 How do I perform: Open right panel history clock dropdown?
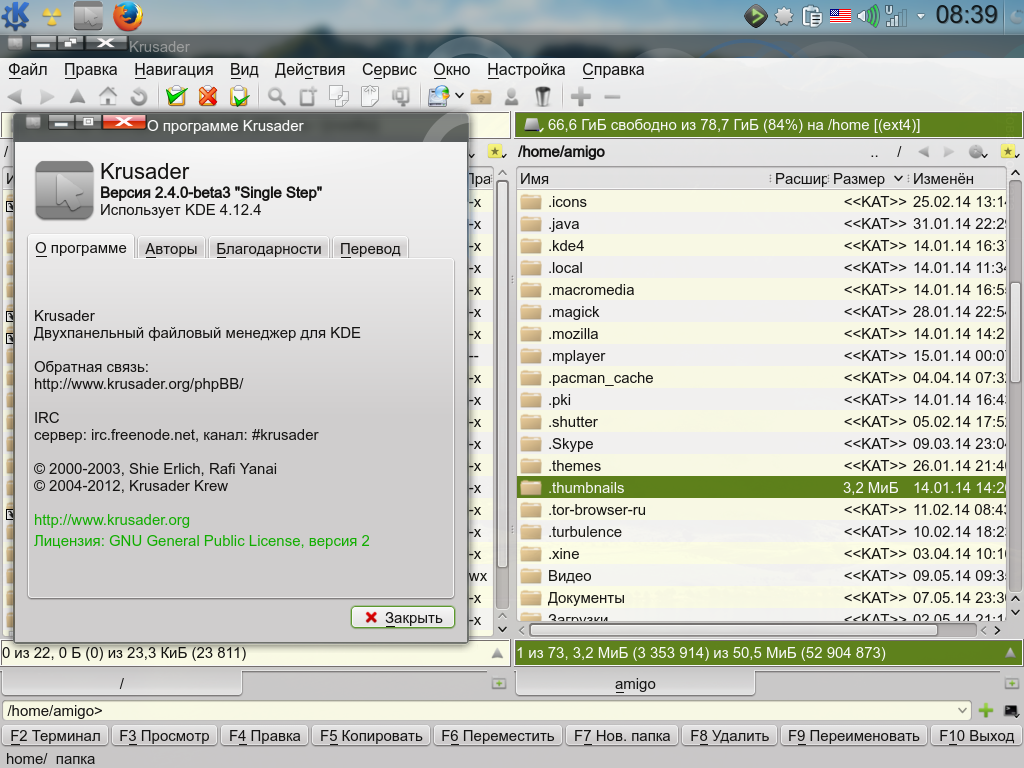pyautogui.click(x=978, y=152)
